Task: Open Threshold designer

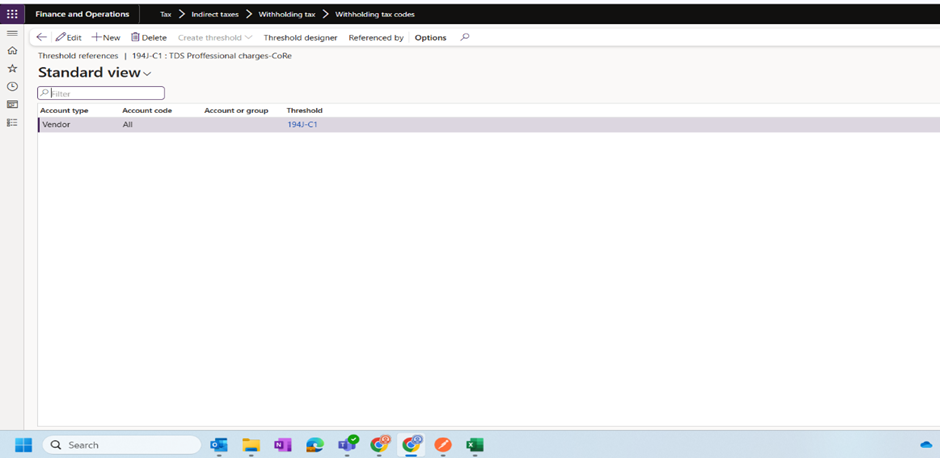Action: point(300,37)
